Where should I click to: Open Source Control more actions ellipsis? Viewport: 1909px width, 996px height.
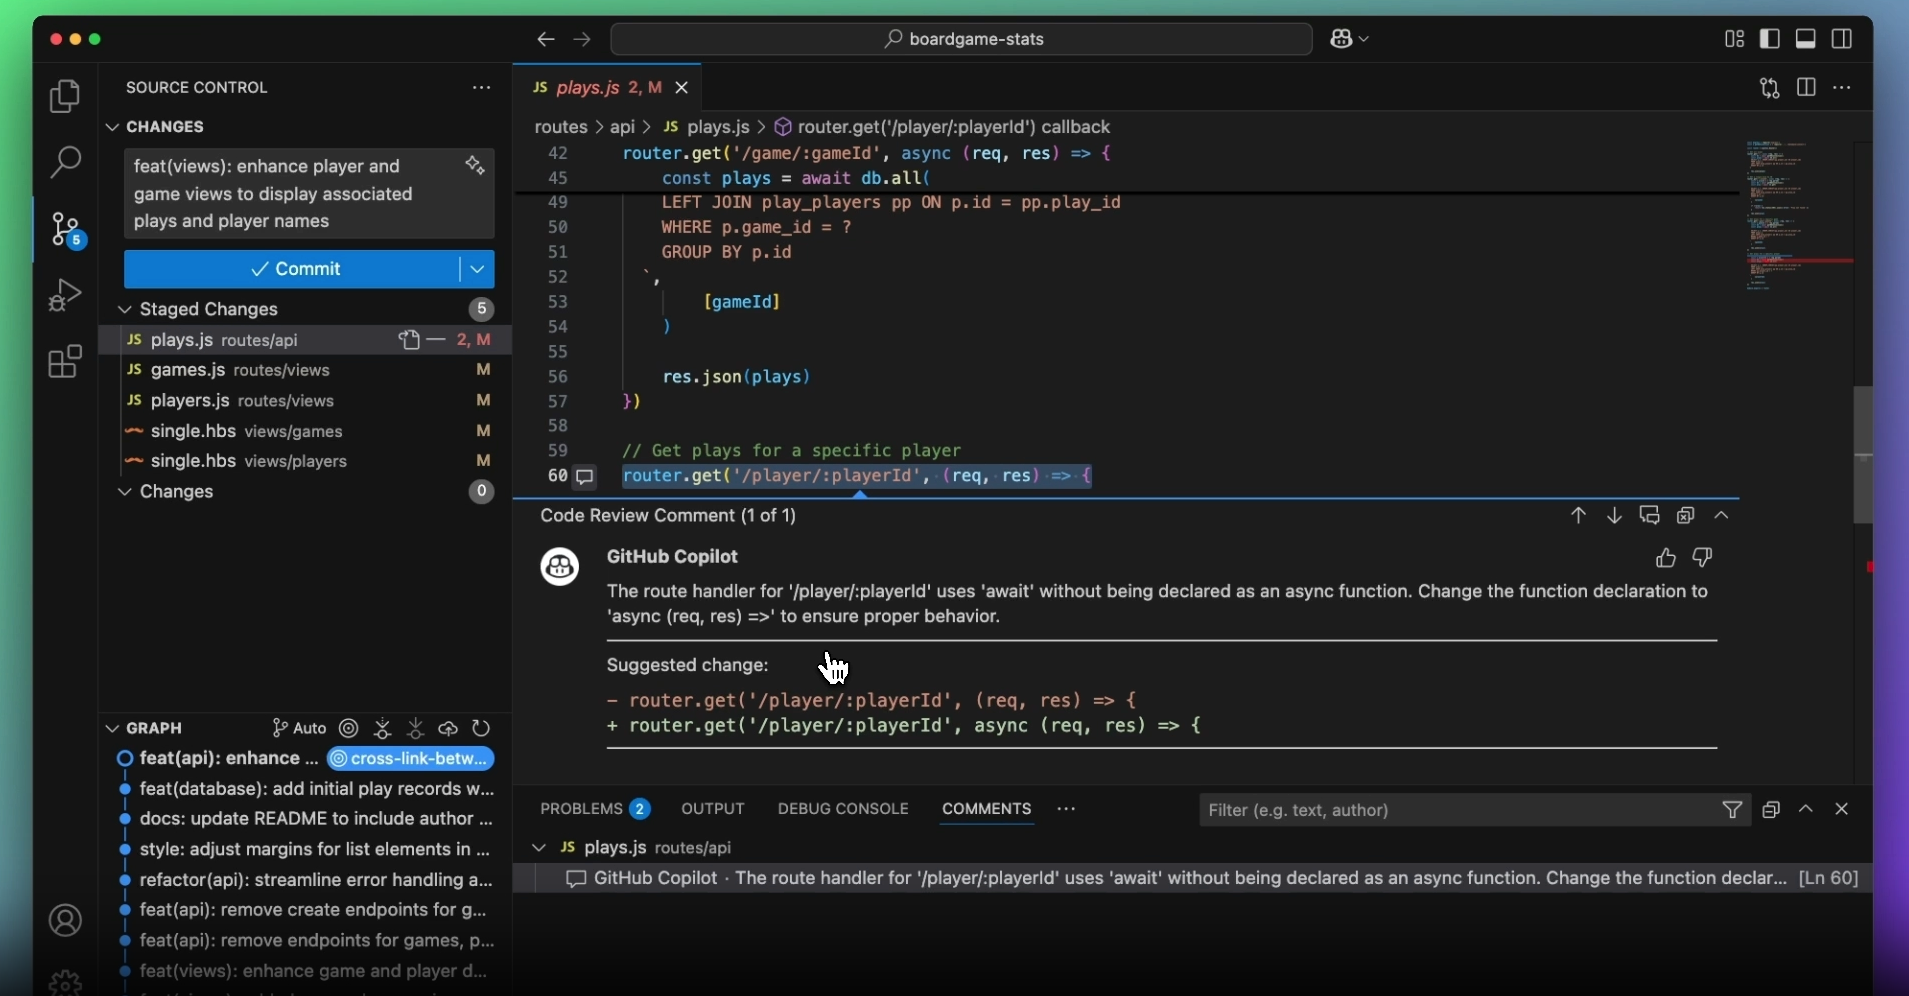[482, 88]
